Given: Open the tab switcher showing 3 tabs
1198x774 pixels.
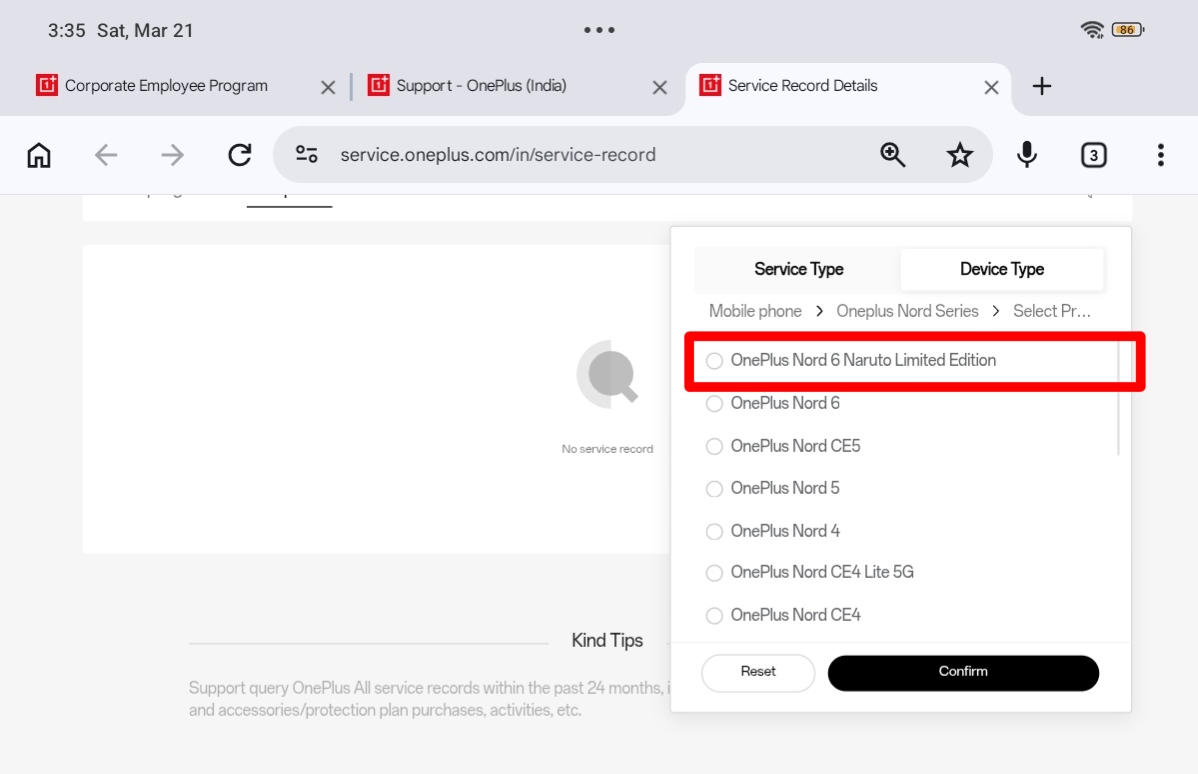Looking at the screenshot, I should 1093,155.
